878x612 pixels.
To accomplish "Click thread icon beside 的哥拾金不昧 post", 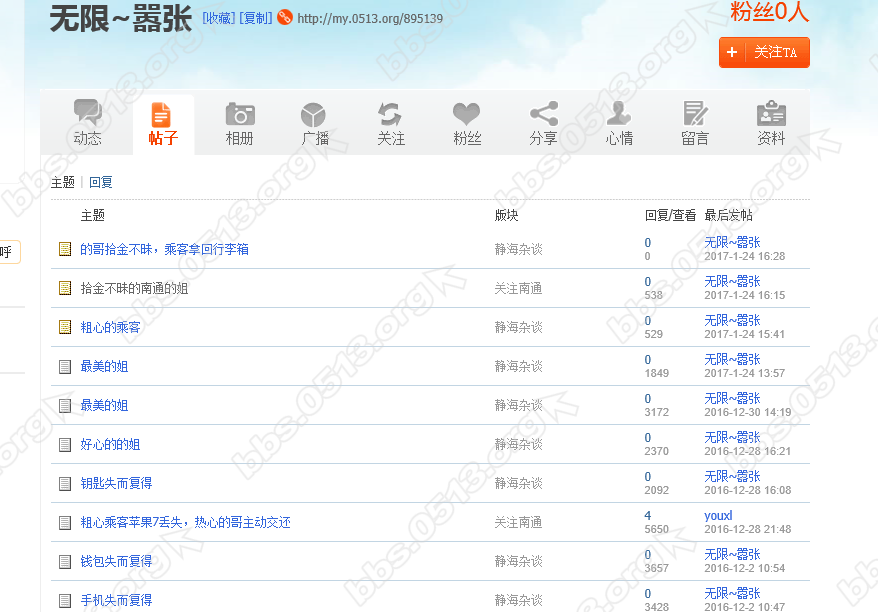I will 65,249.
